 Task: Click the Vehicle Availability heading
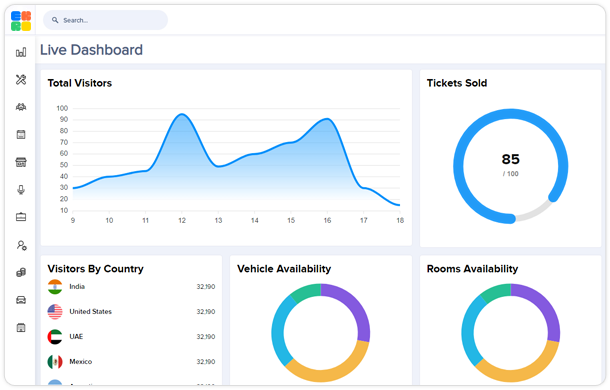coord(284,269)
